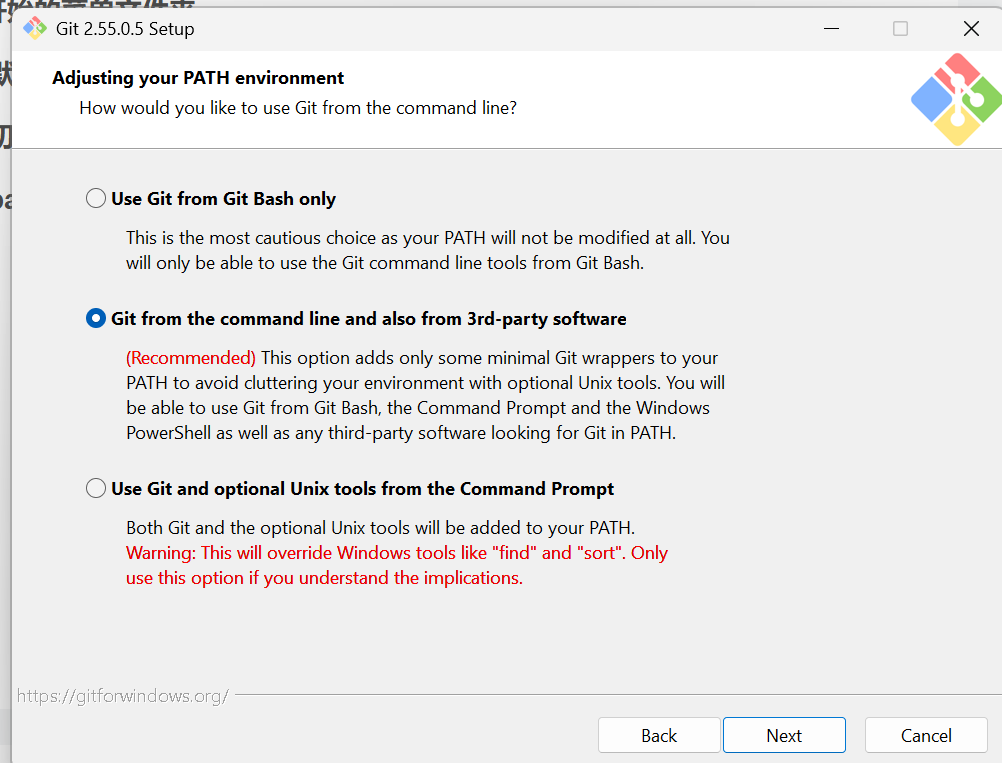
Task: Click the large Git logo in the header
Action: point(956,100)
